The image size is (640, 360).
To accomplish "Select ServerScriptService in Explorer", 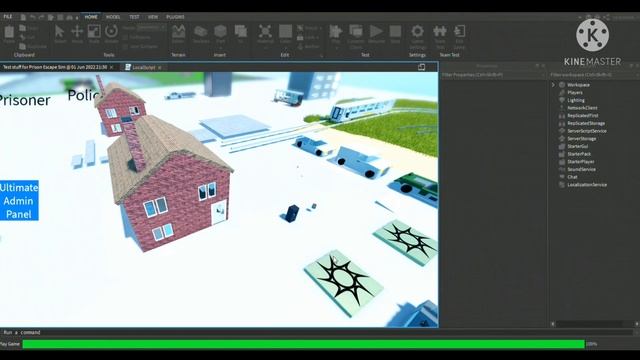I will tap(587, 131).
